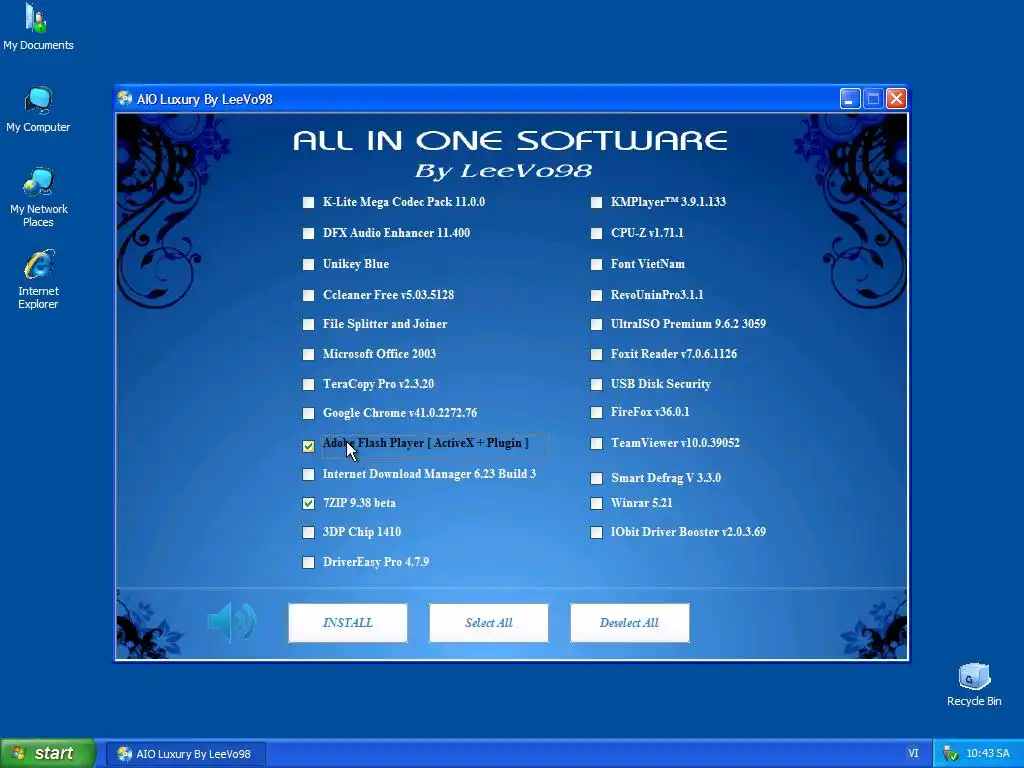Check K-Lite Mega Codec Pack 11.0.0

click(x=308, y=202)
